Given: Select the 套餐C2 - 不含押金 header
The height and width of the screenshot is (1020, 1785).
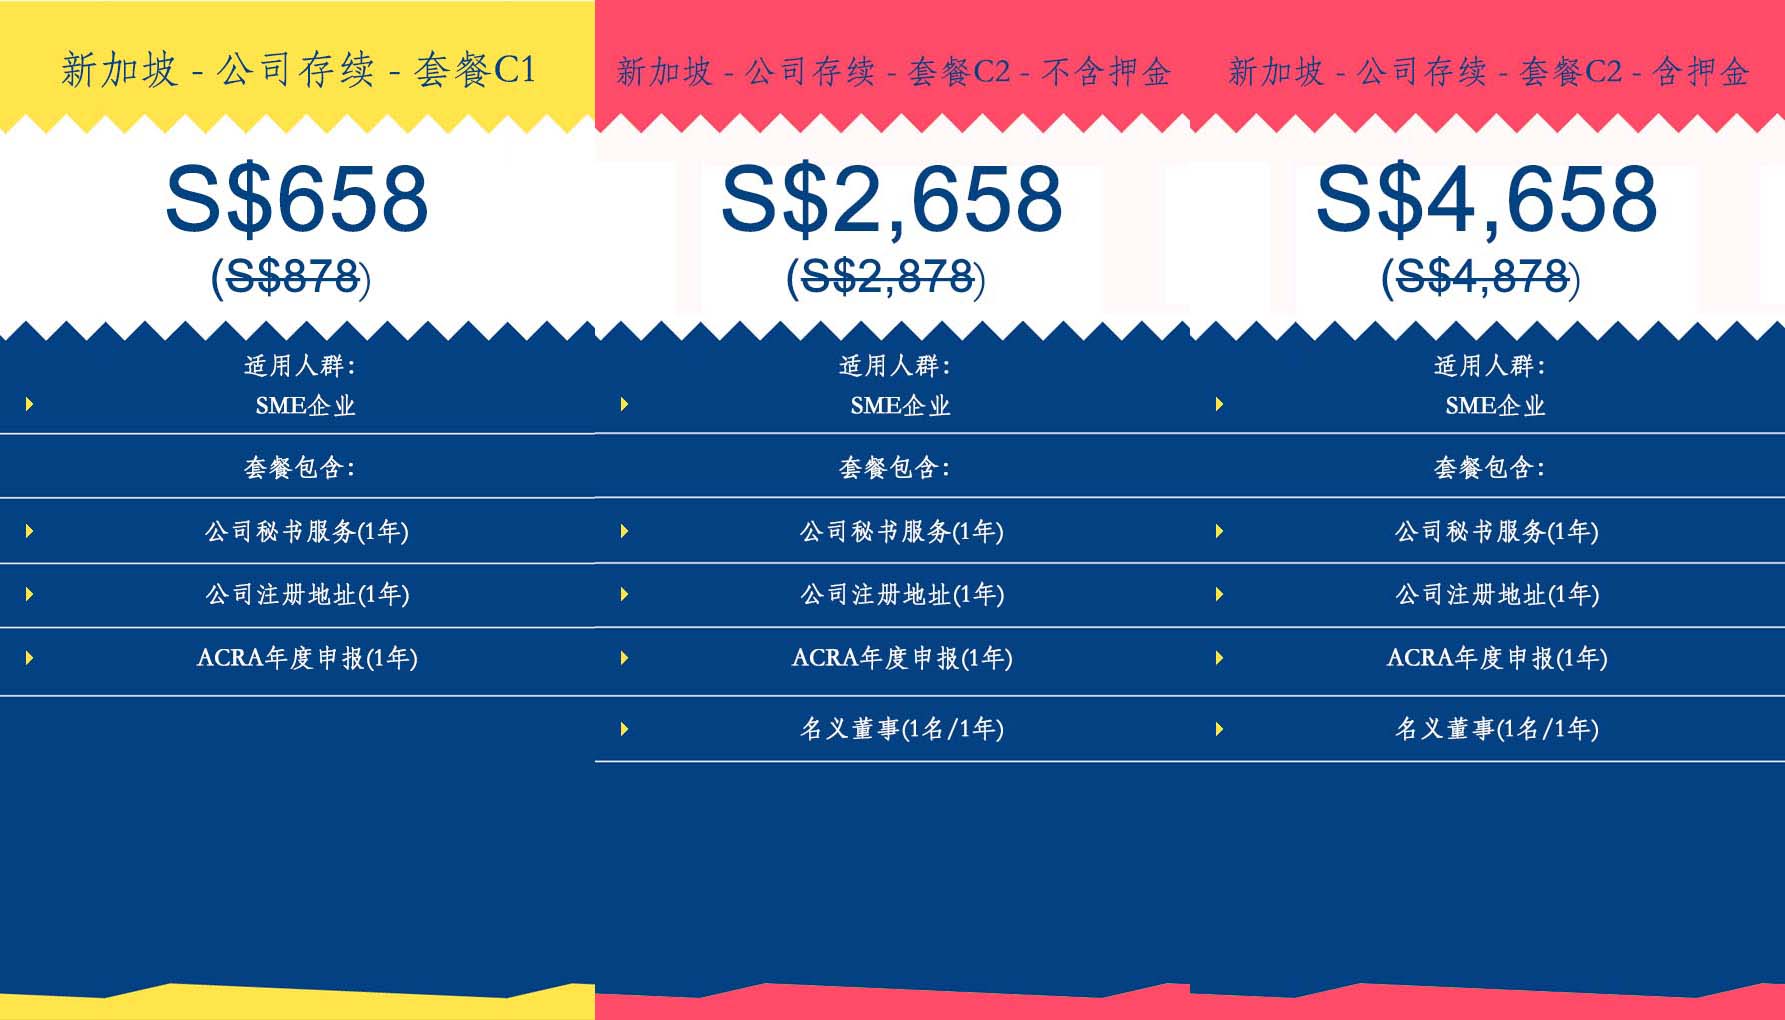Looking at the screenshot, I should (x=893, y=72).
